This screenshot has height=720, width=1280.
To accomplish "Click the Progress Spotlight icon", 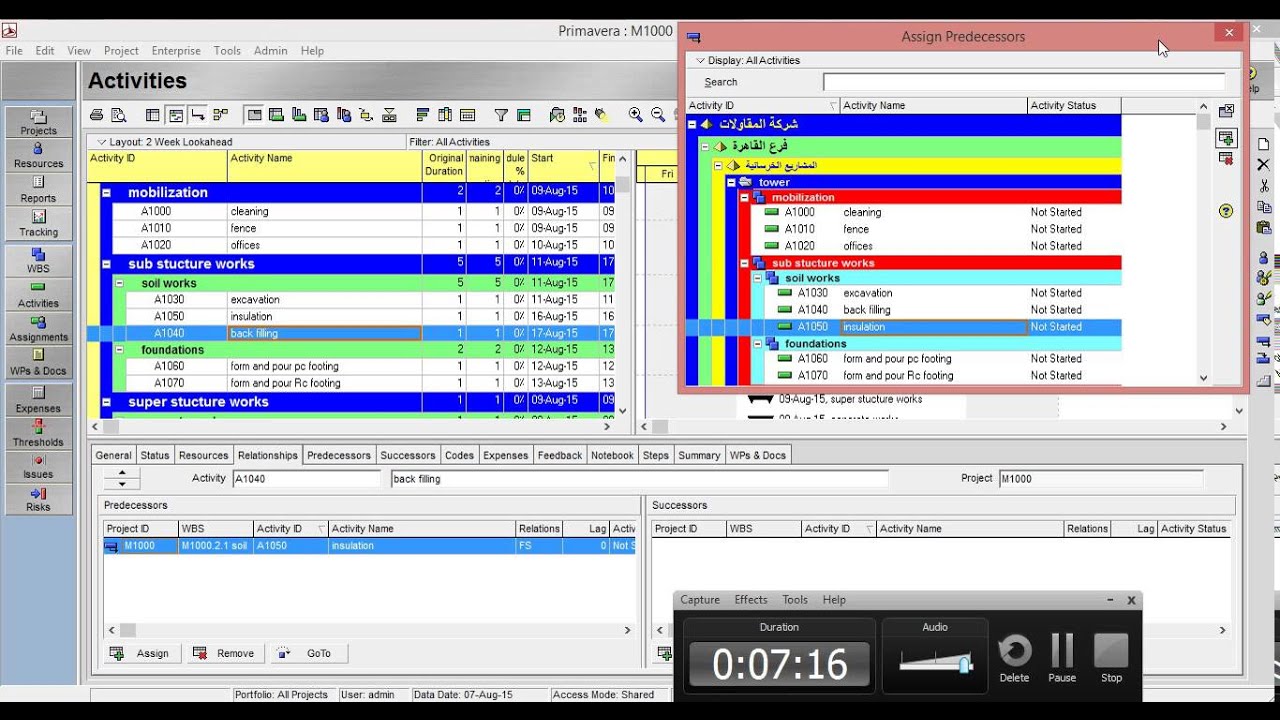I will [602, 115].
